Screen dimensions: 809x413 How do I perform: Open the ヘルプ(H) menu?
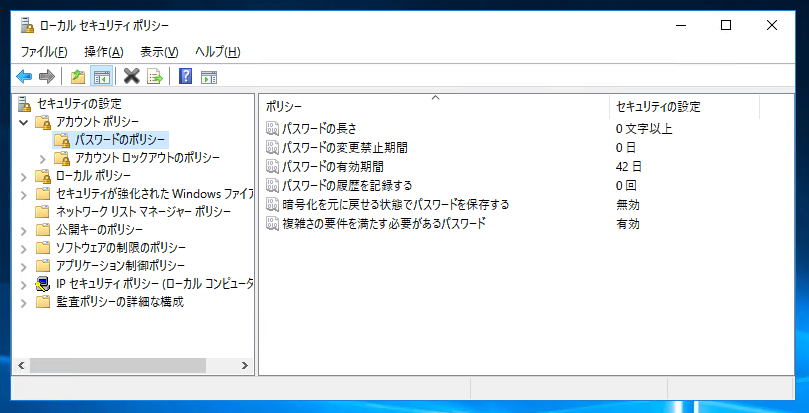[x=217, y=52]
